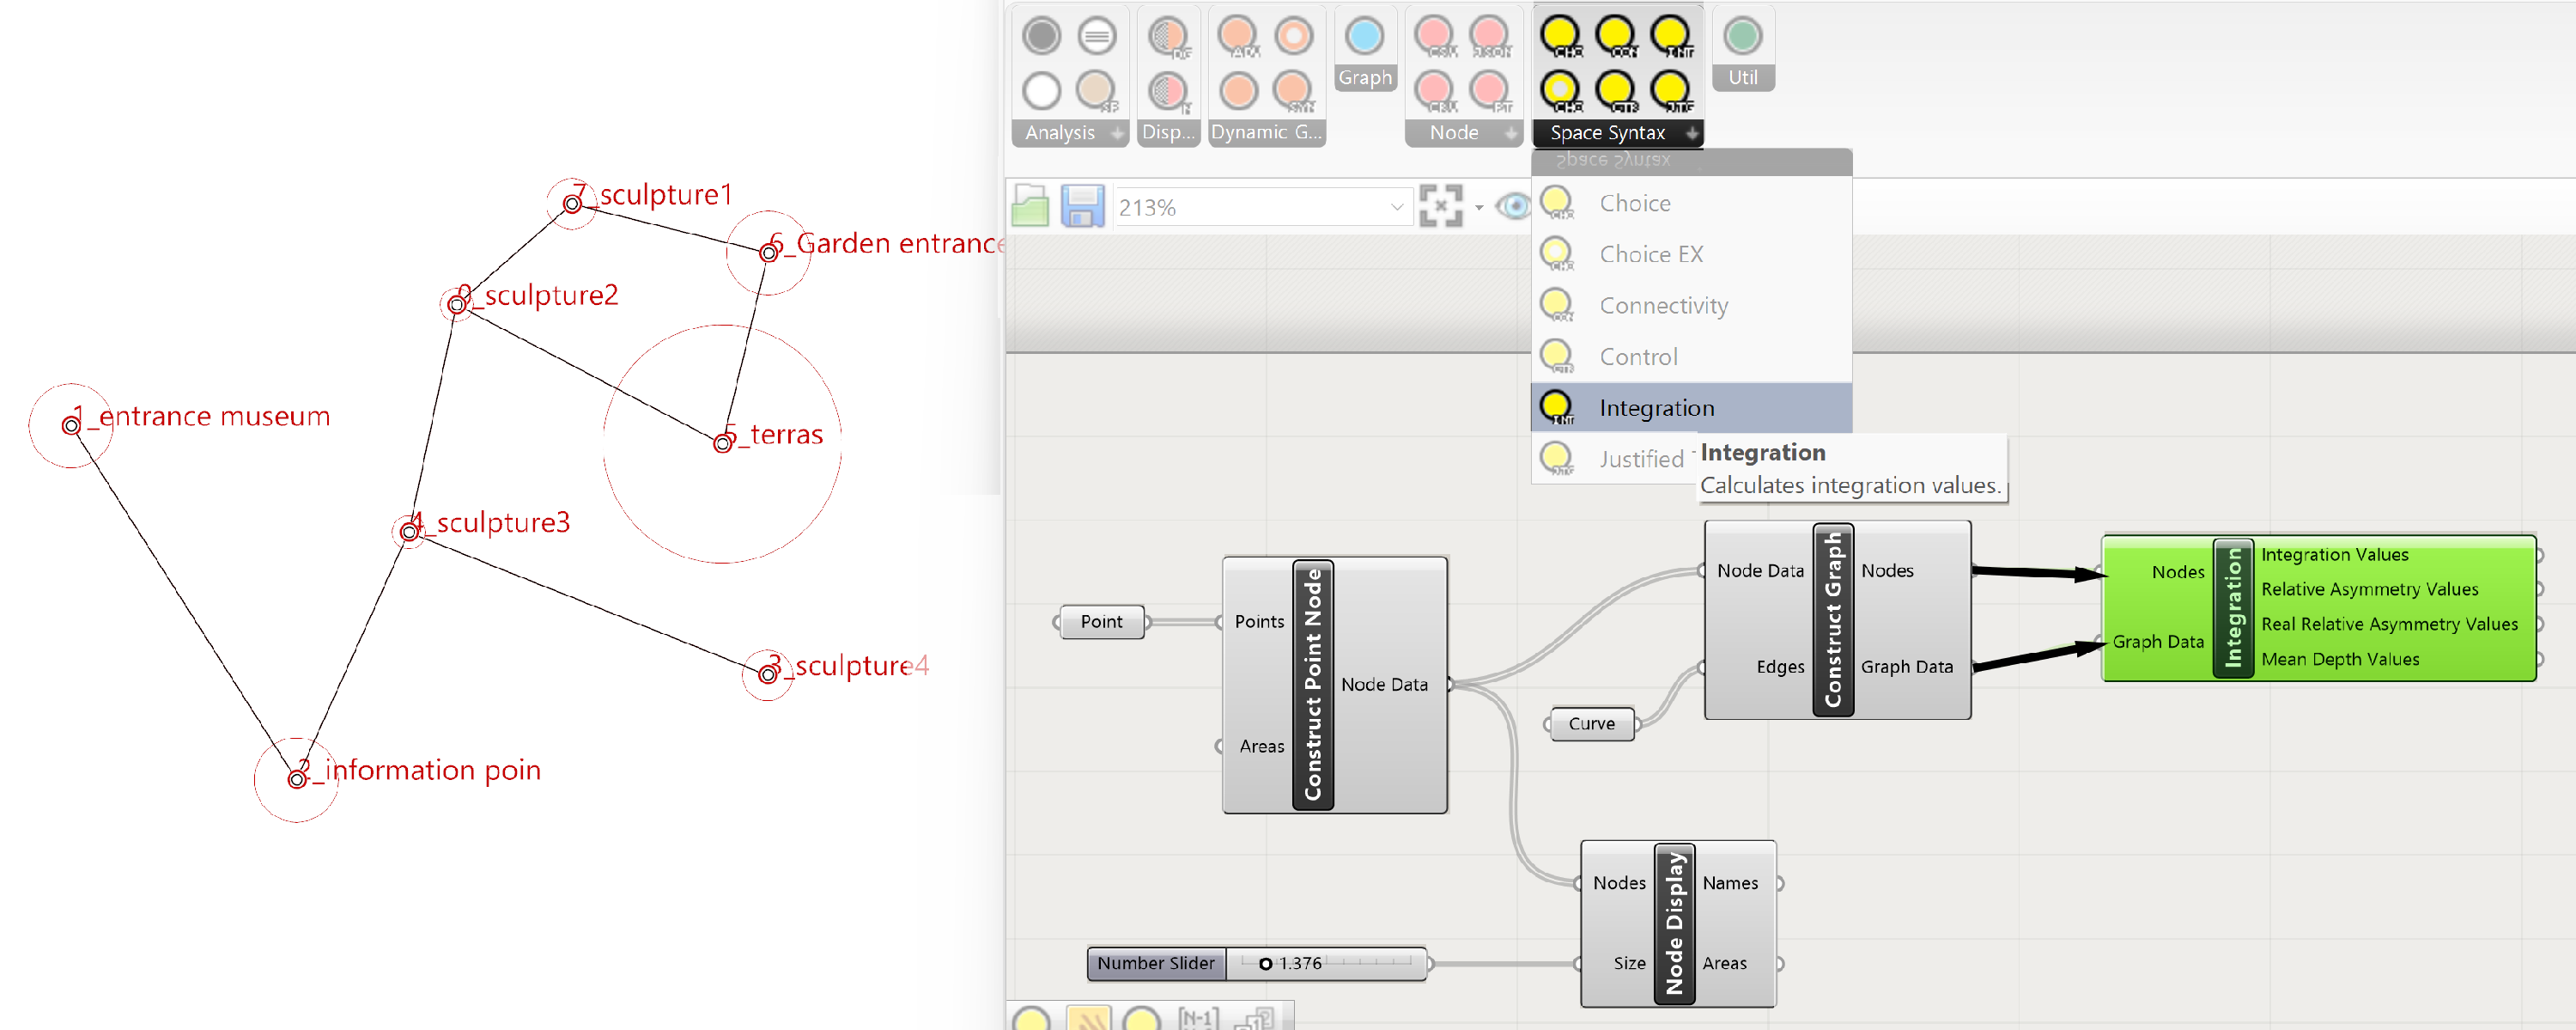Click the blue Graph component icon
The width and height of the screenshot is (2576, 1030).
(1364, 37)
